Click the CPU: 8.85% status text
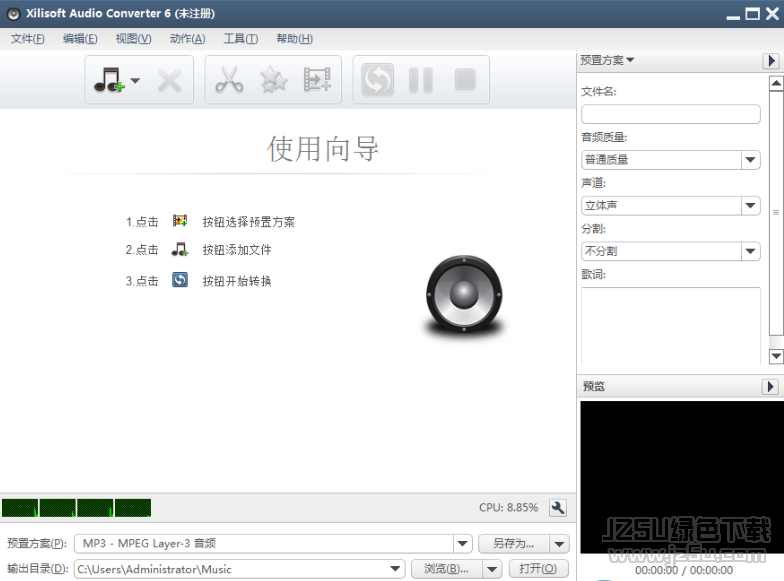Image resolution: width=784 pixels, height=581 pixels. pyautogui.click(x=508, y=508)
